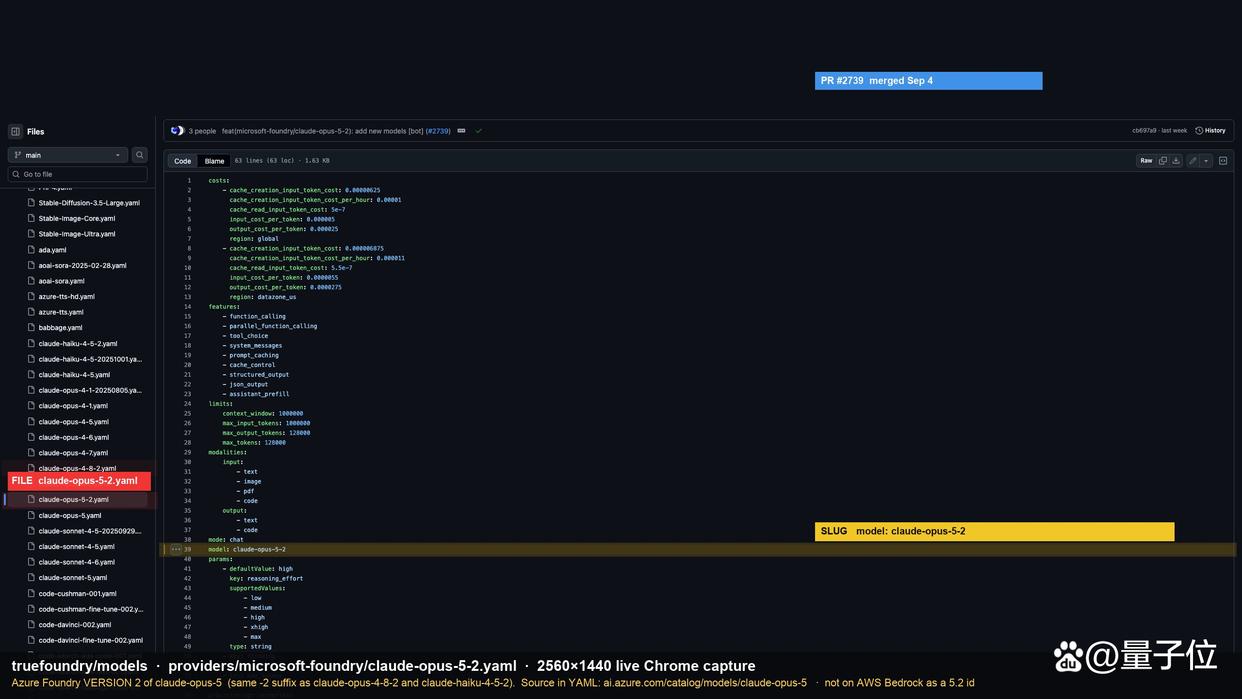
Task: Open more edit options dropdown arrow
Action: point(1206,160)
